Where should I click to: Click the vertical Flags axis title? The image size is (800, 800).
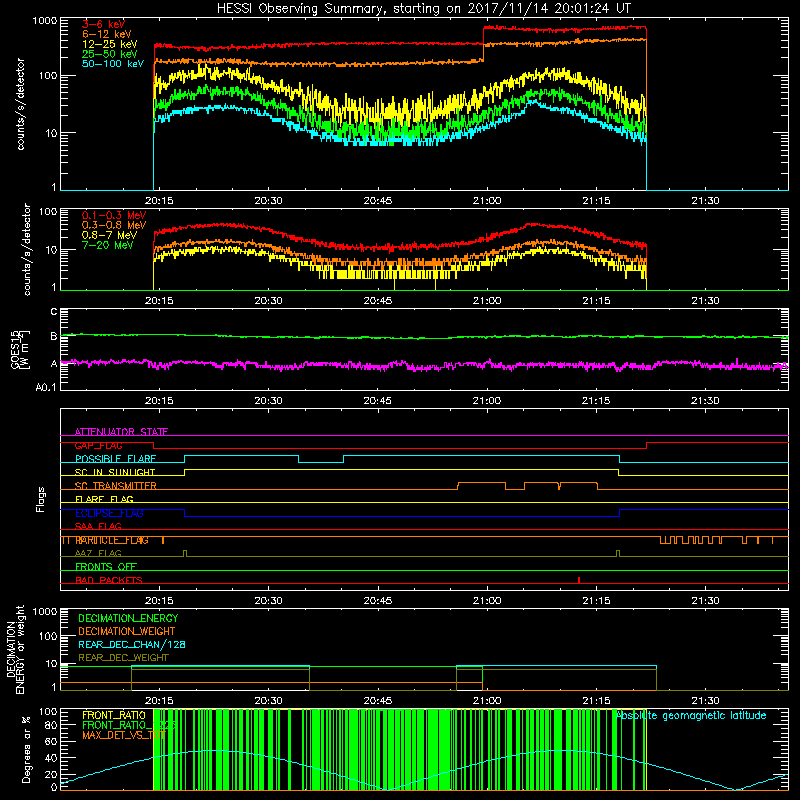coord(41,499)
